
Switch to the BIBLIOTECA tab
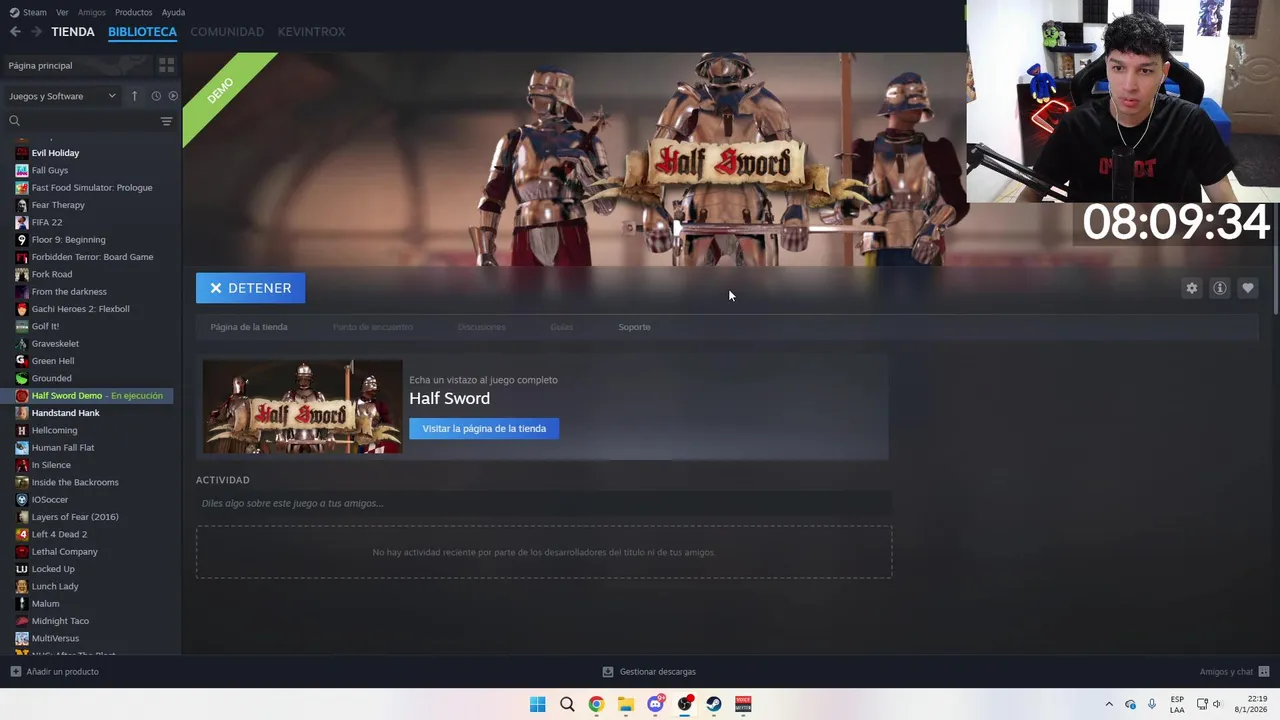142,32
